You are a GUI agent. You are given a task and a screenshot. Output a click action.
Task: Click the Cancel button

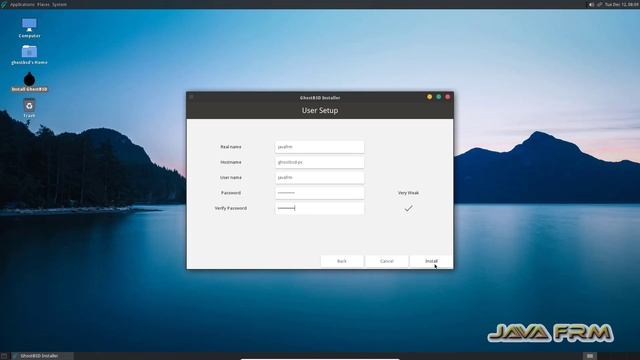387,261
